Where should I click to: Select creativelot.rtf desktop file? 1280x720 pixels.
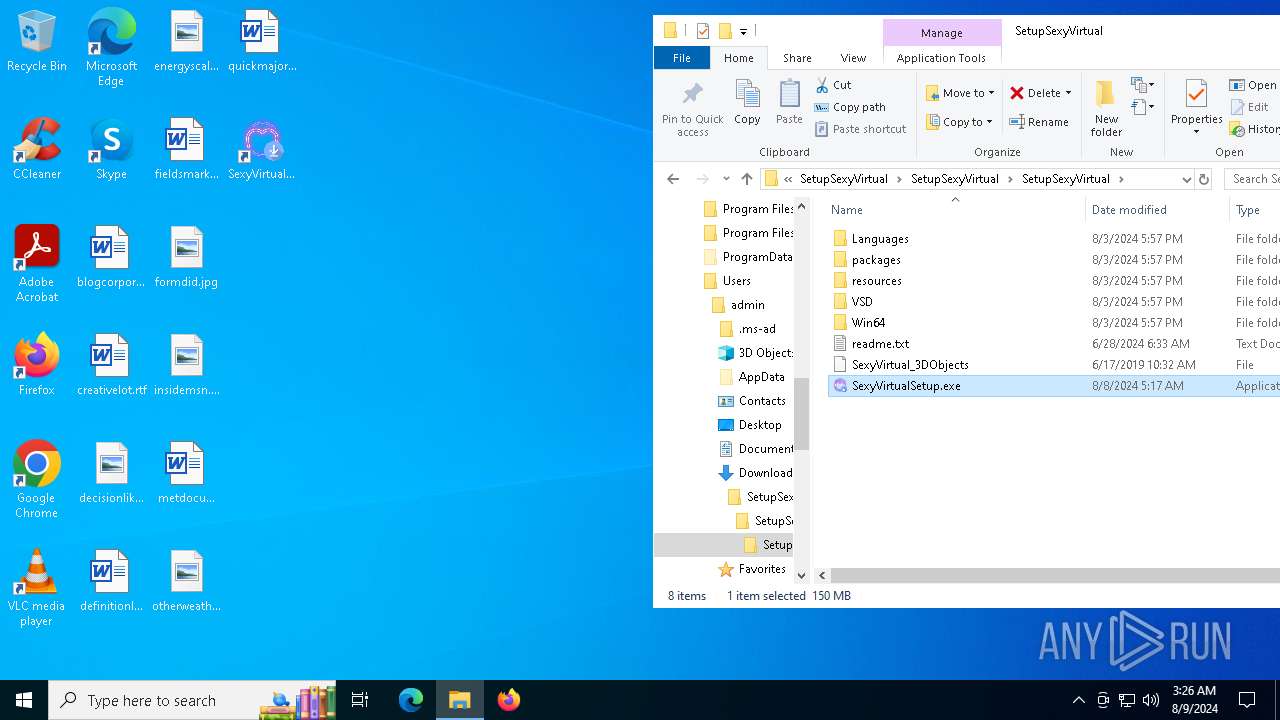point(111,365)
